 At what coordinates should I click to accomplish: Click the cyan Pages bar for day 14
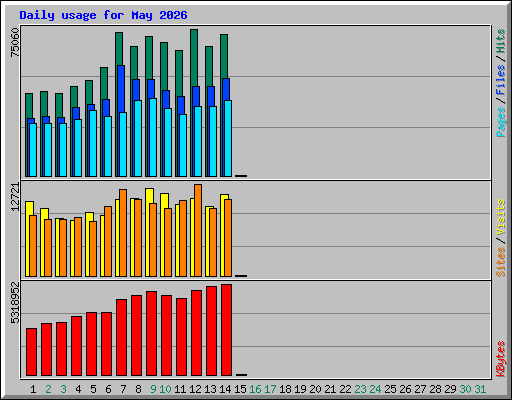point(228,138)
